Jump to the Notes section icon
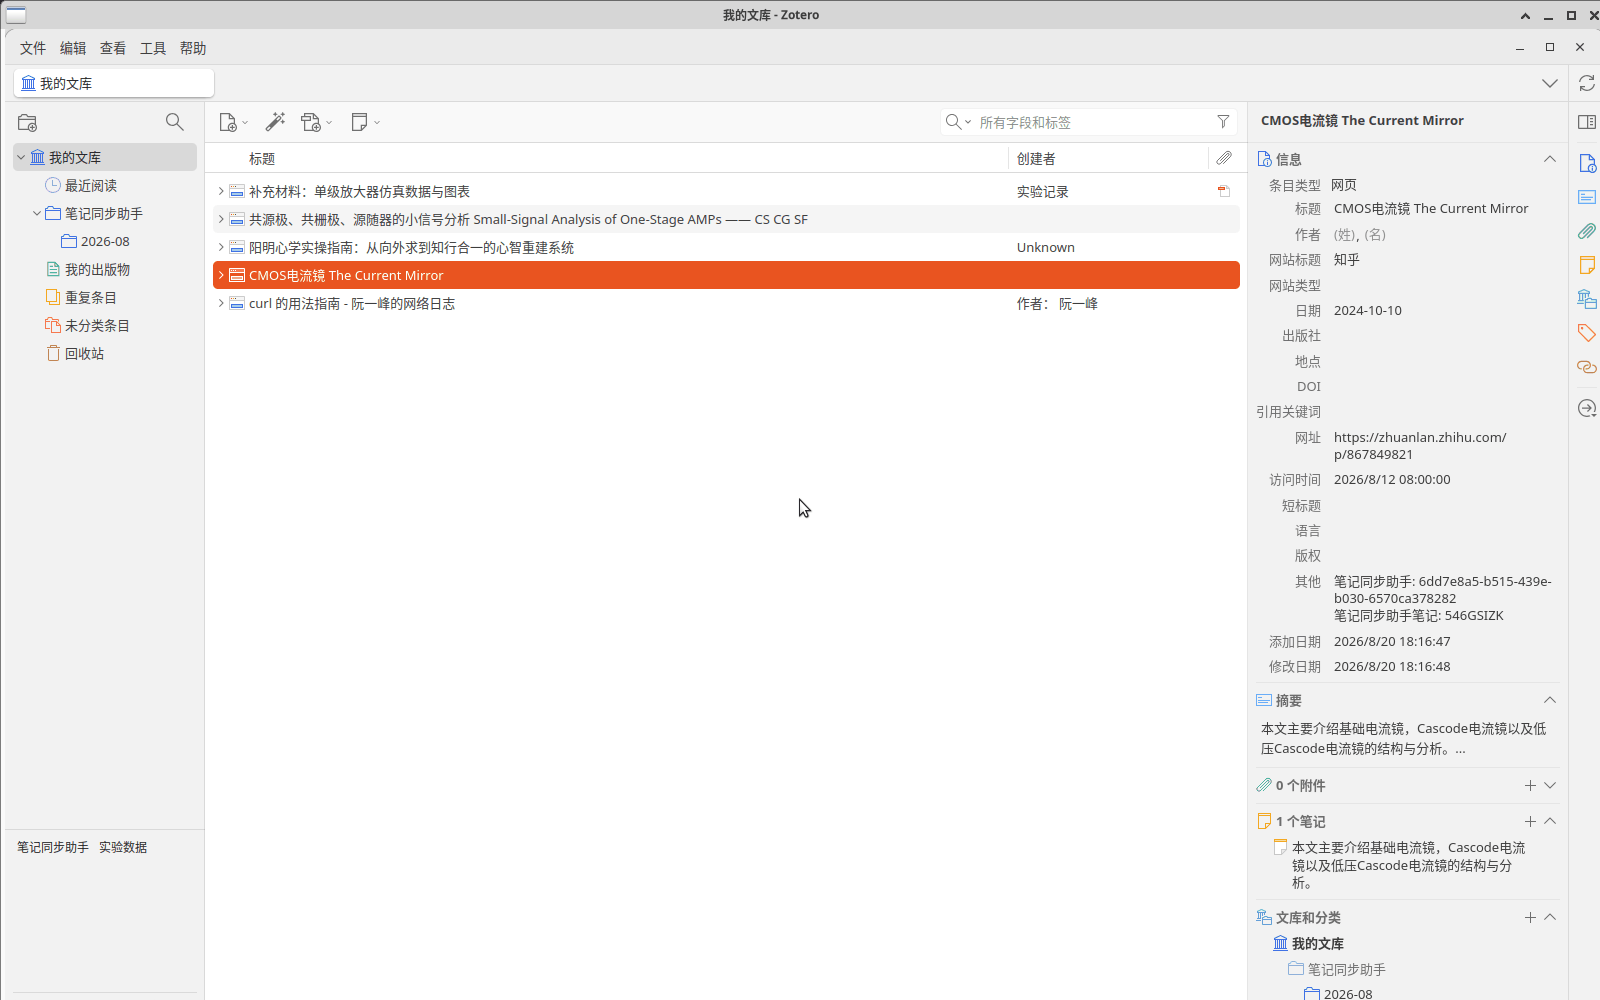The image size is (1600, 1000). [x=1586, y=265]
